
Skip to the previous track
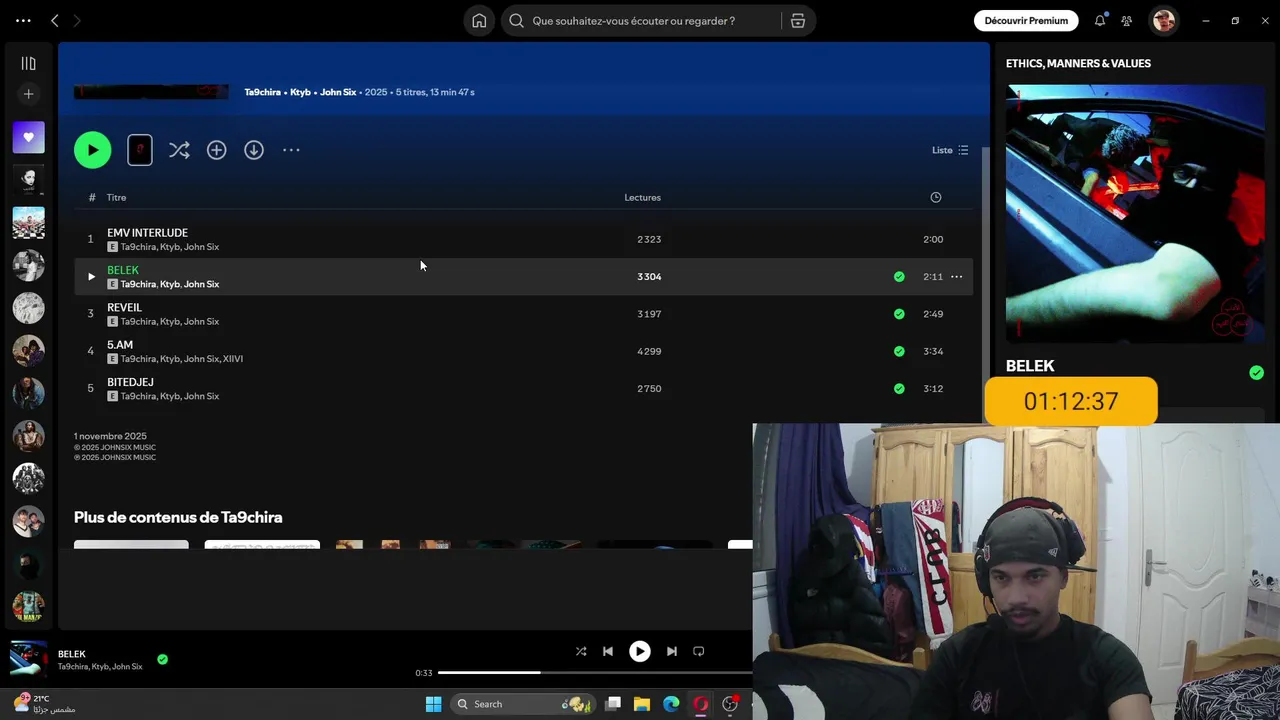[607, 651]
